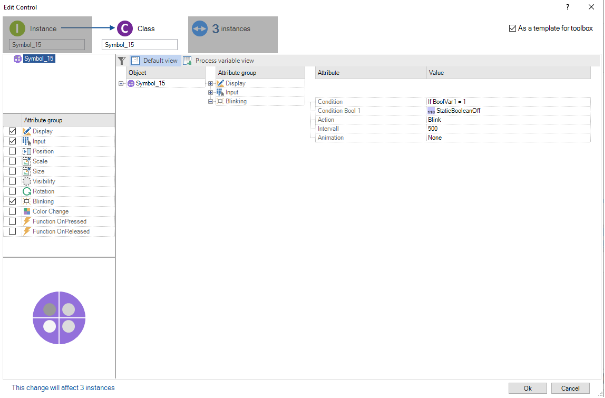The image size is (605, 398).
Task: Switch to Default view
Action: coord(155,61)
